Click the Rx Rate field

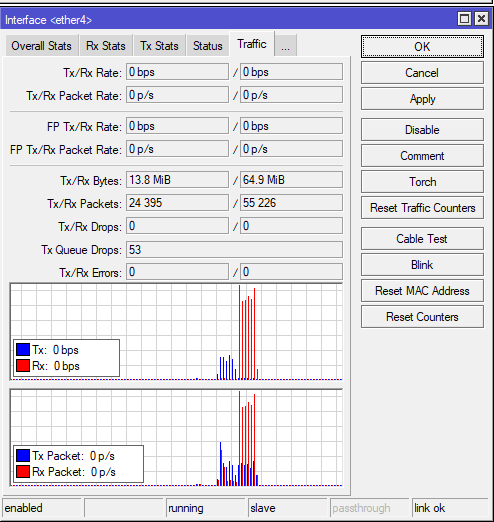coord(291,72)
